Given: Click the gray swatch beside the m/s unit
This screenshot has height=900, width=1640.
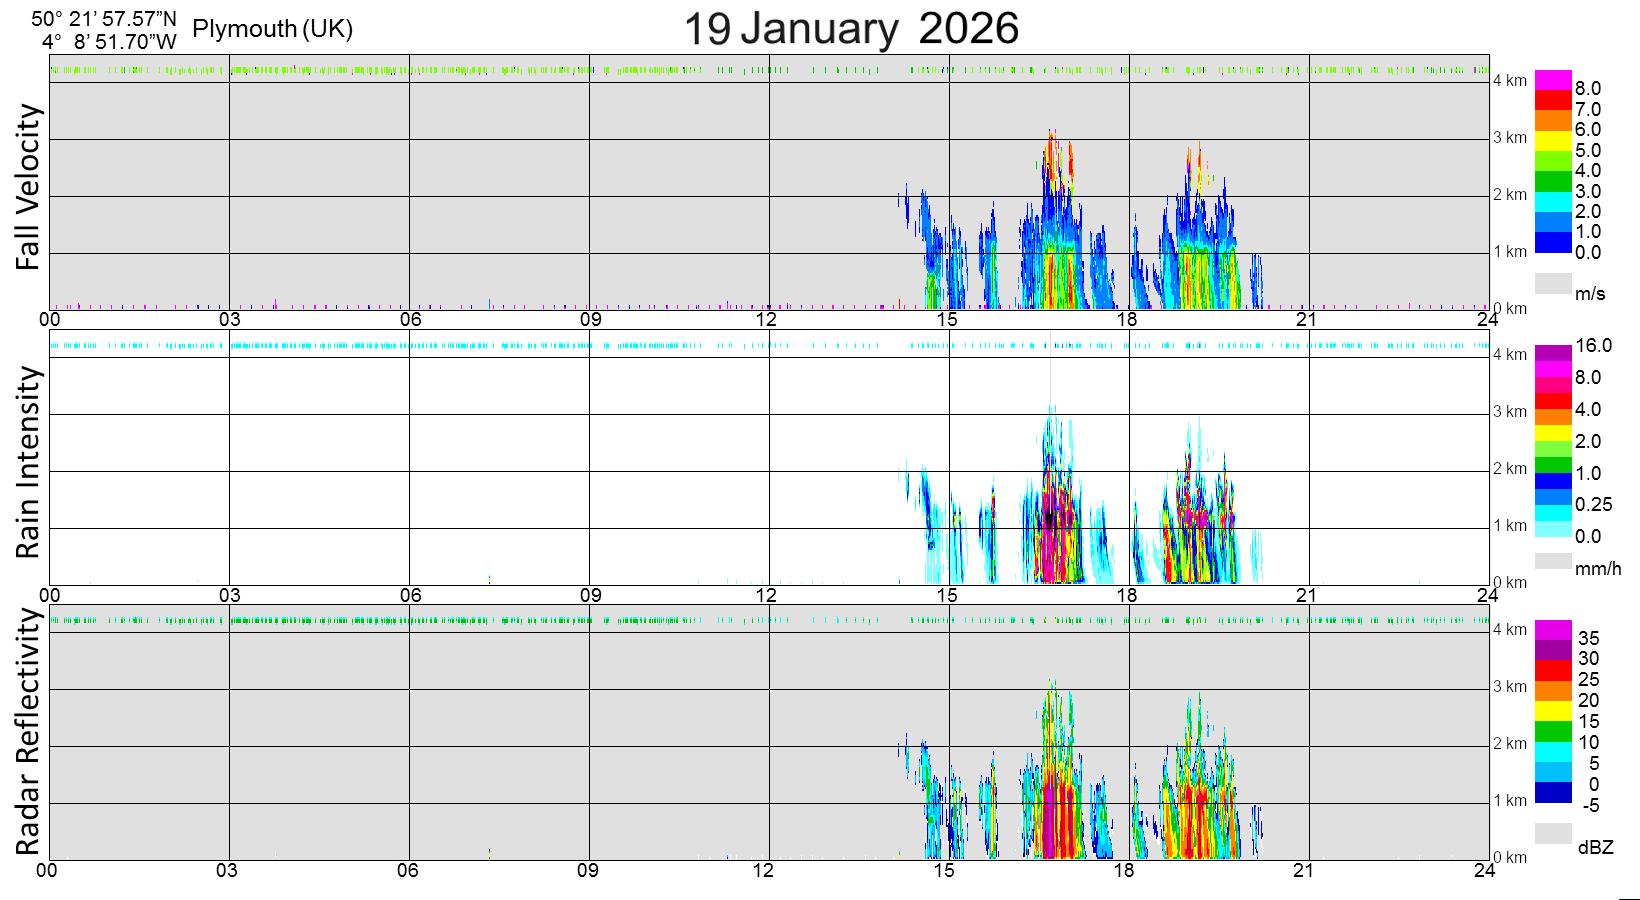Looking at the screenshot, I should pyautogui.click(x=1553, y=284).
